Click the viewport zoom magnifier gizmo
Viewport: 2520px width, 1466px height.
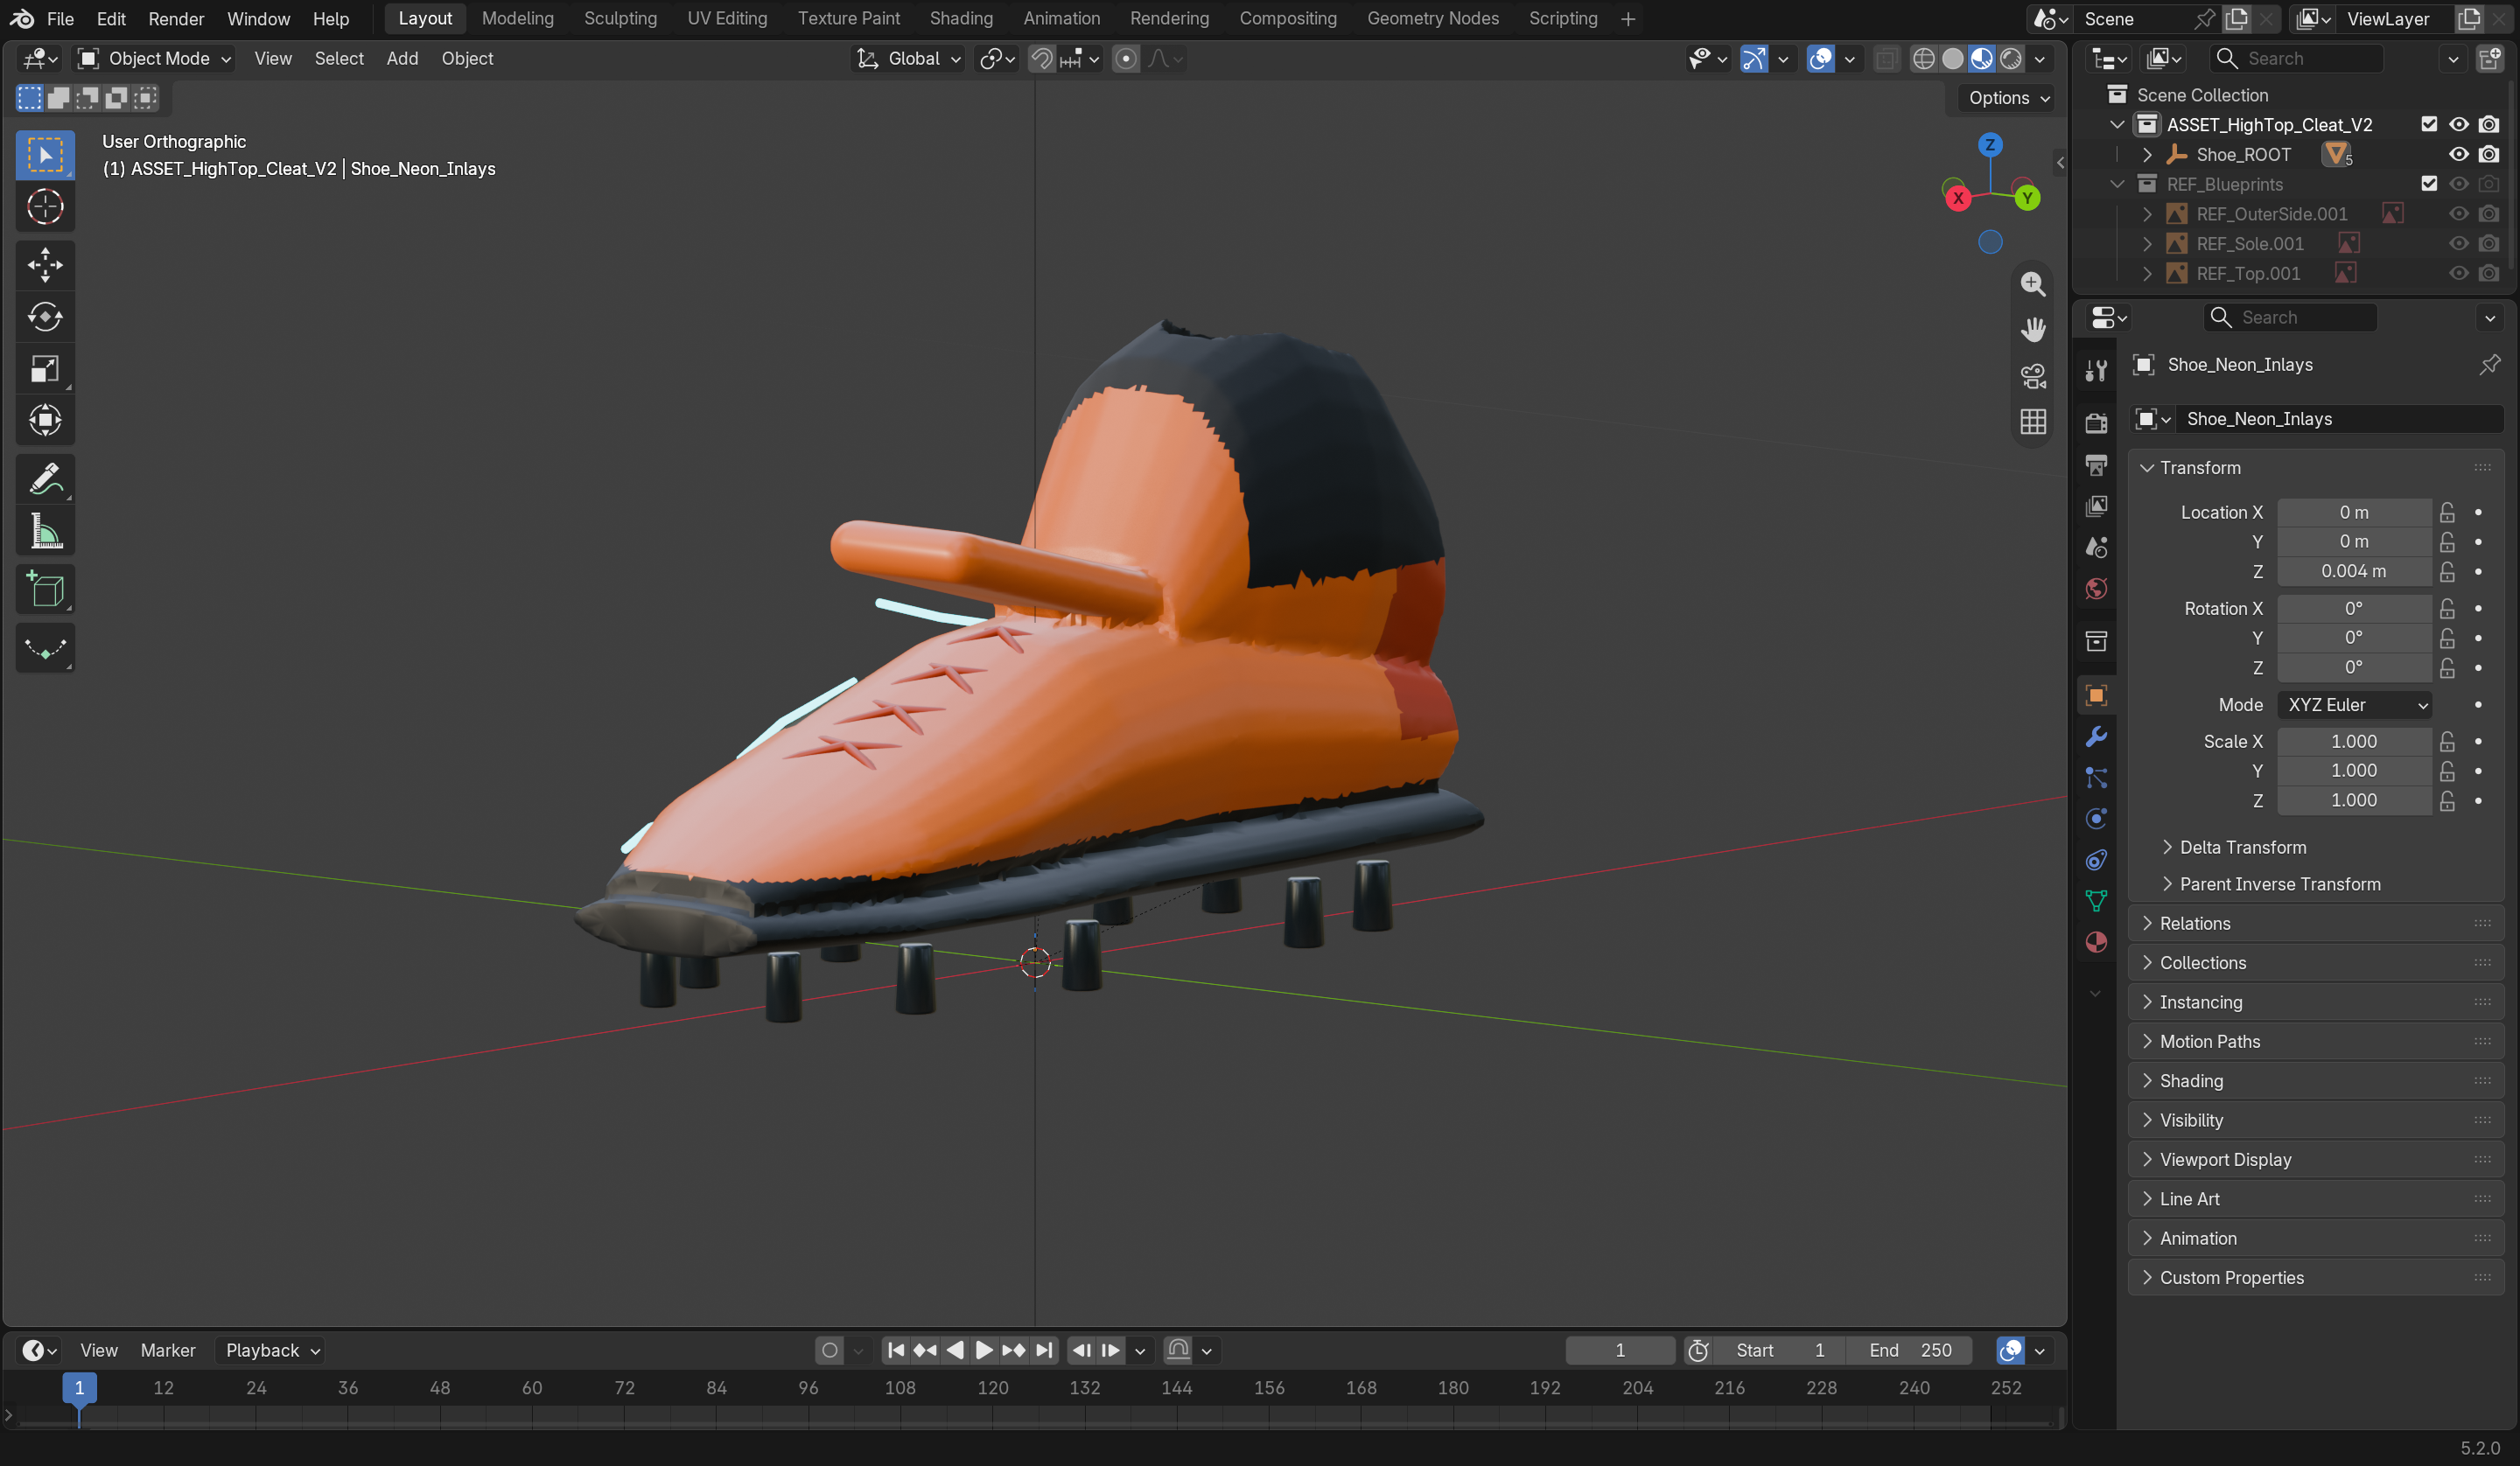[2033, 284]
